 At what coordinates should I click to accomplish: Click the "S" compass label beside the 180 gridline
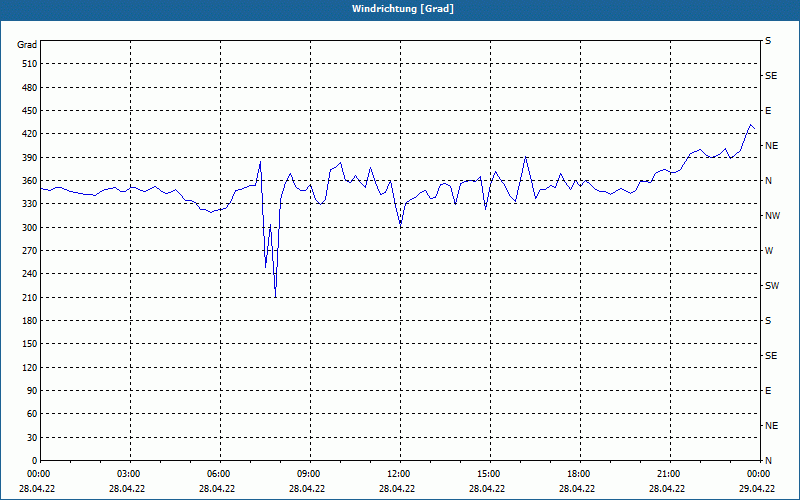[x=768, y=321]
